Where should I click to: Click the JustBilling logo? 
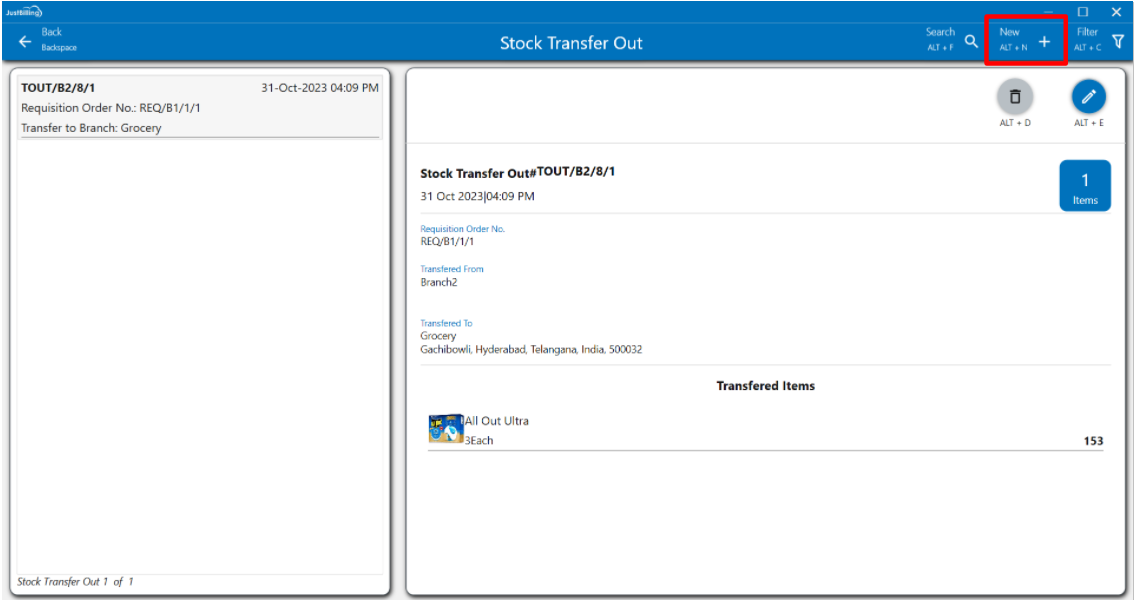coord(23,11)
